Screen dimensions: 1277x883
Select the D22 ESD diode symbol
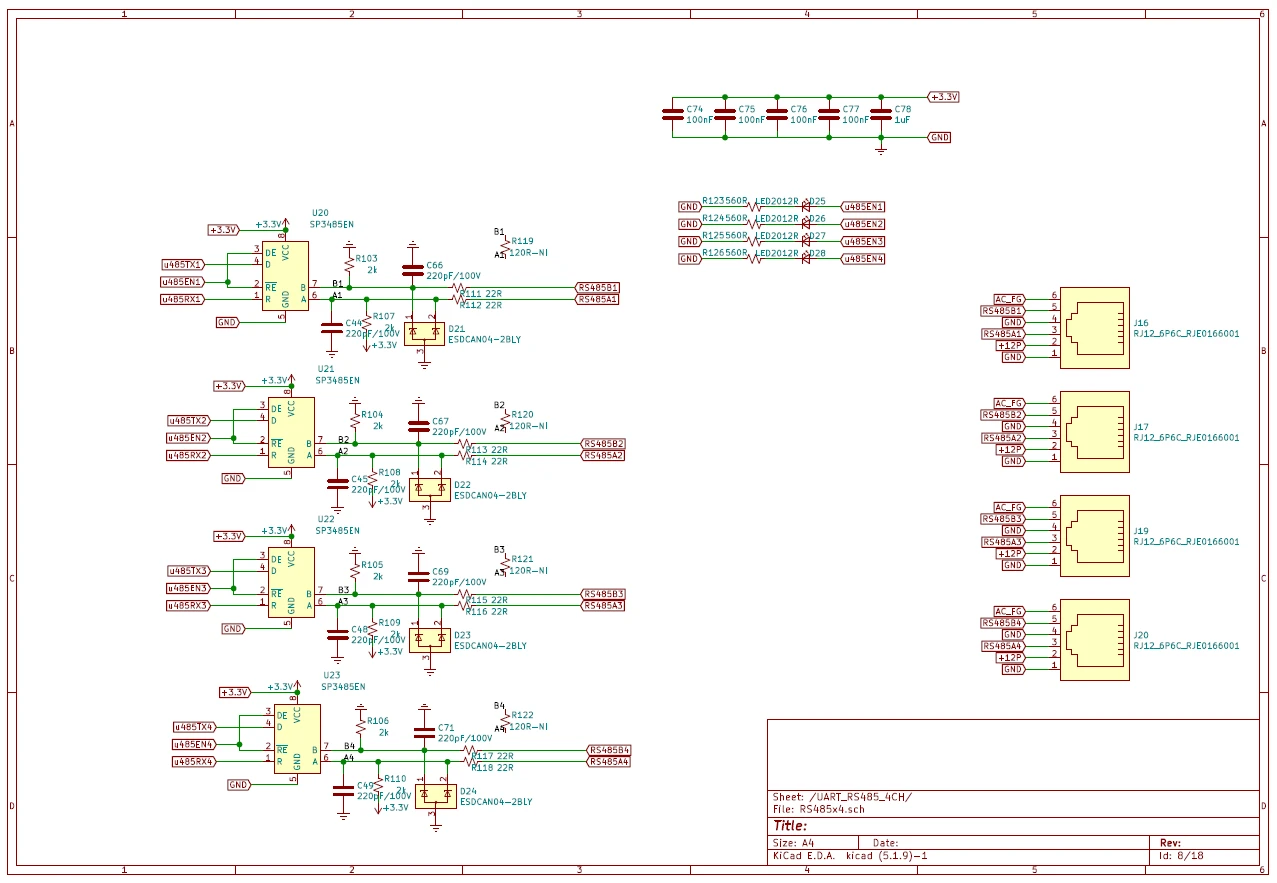coord(430,489)
